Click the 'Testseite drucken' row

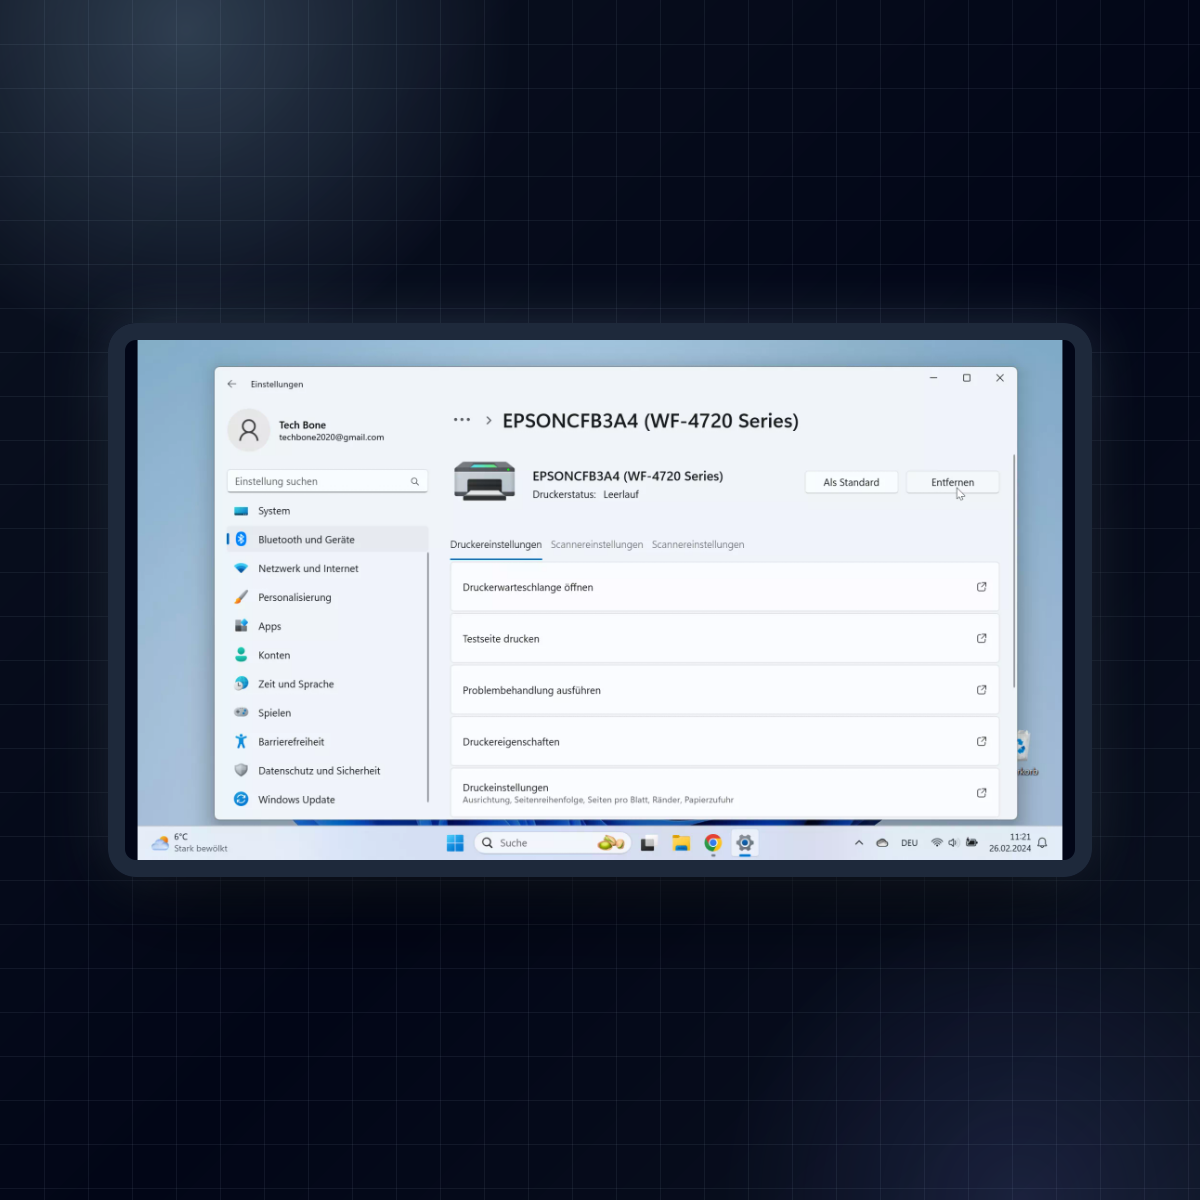[x=724, y=638]
